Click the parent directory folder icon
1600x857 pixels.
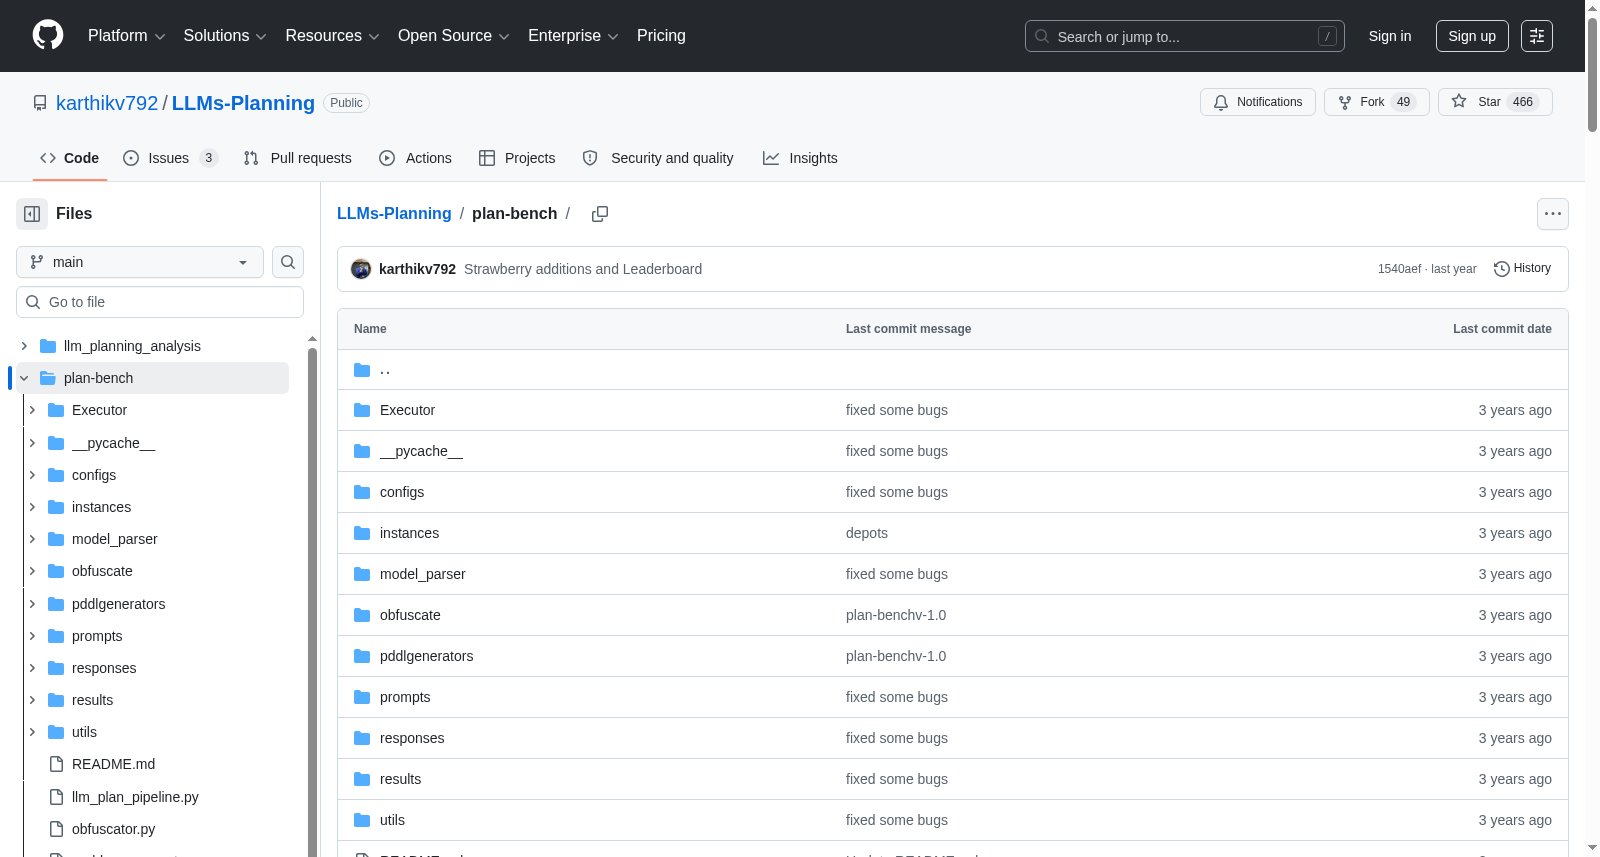click(362, 370)
